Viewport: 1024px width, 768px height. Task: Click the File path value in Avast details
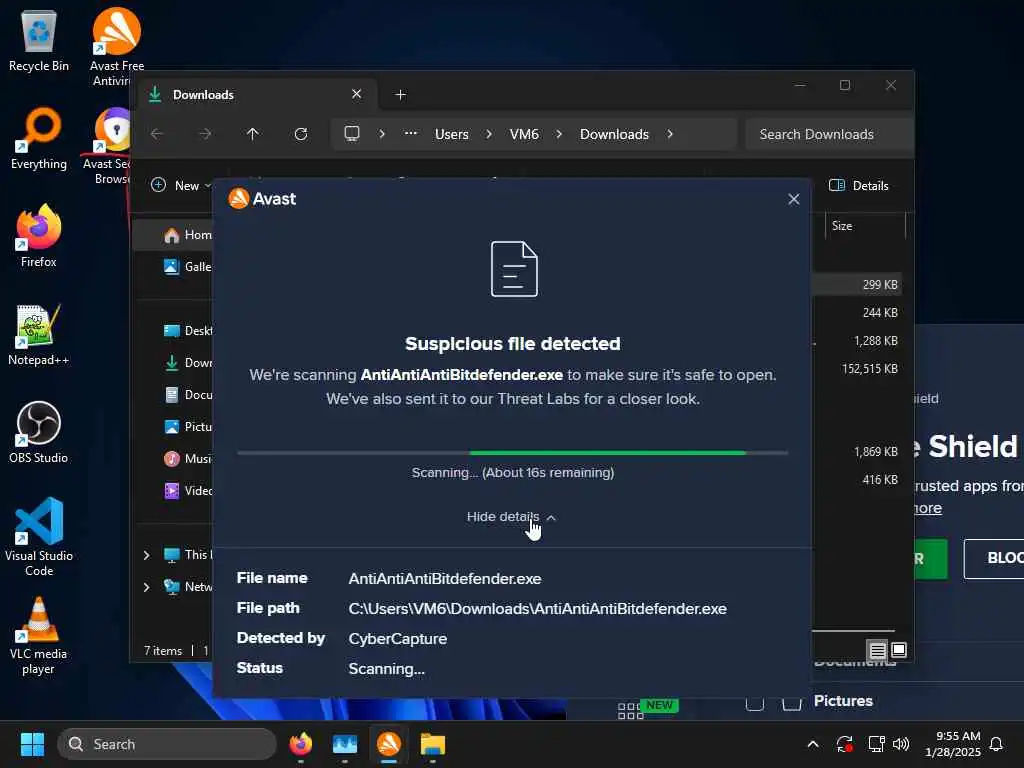(537, 609)
